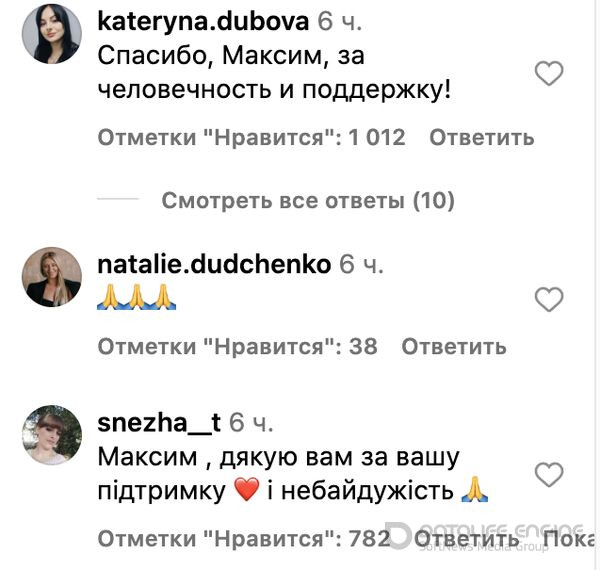Viewport: 600px width, 570px height.
Task: Open natalie.dudchenko's profile picture
Action: click(52, 277)
